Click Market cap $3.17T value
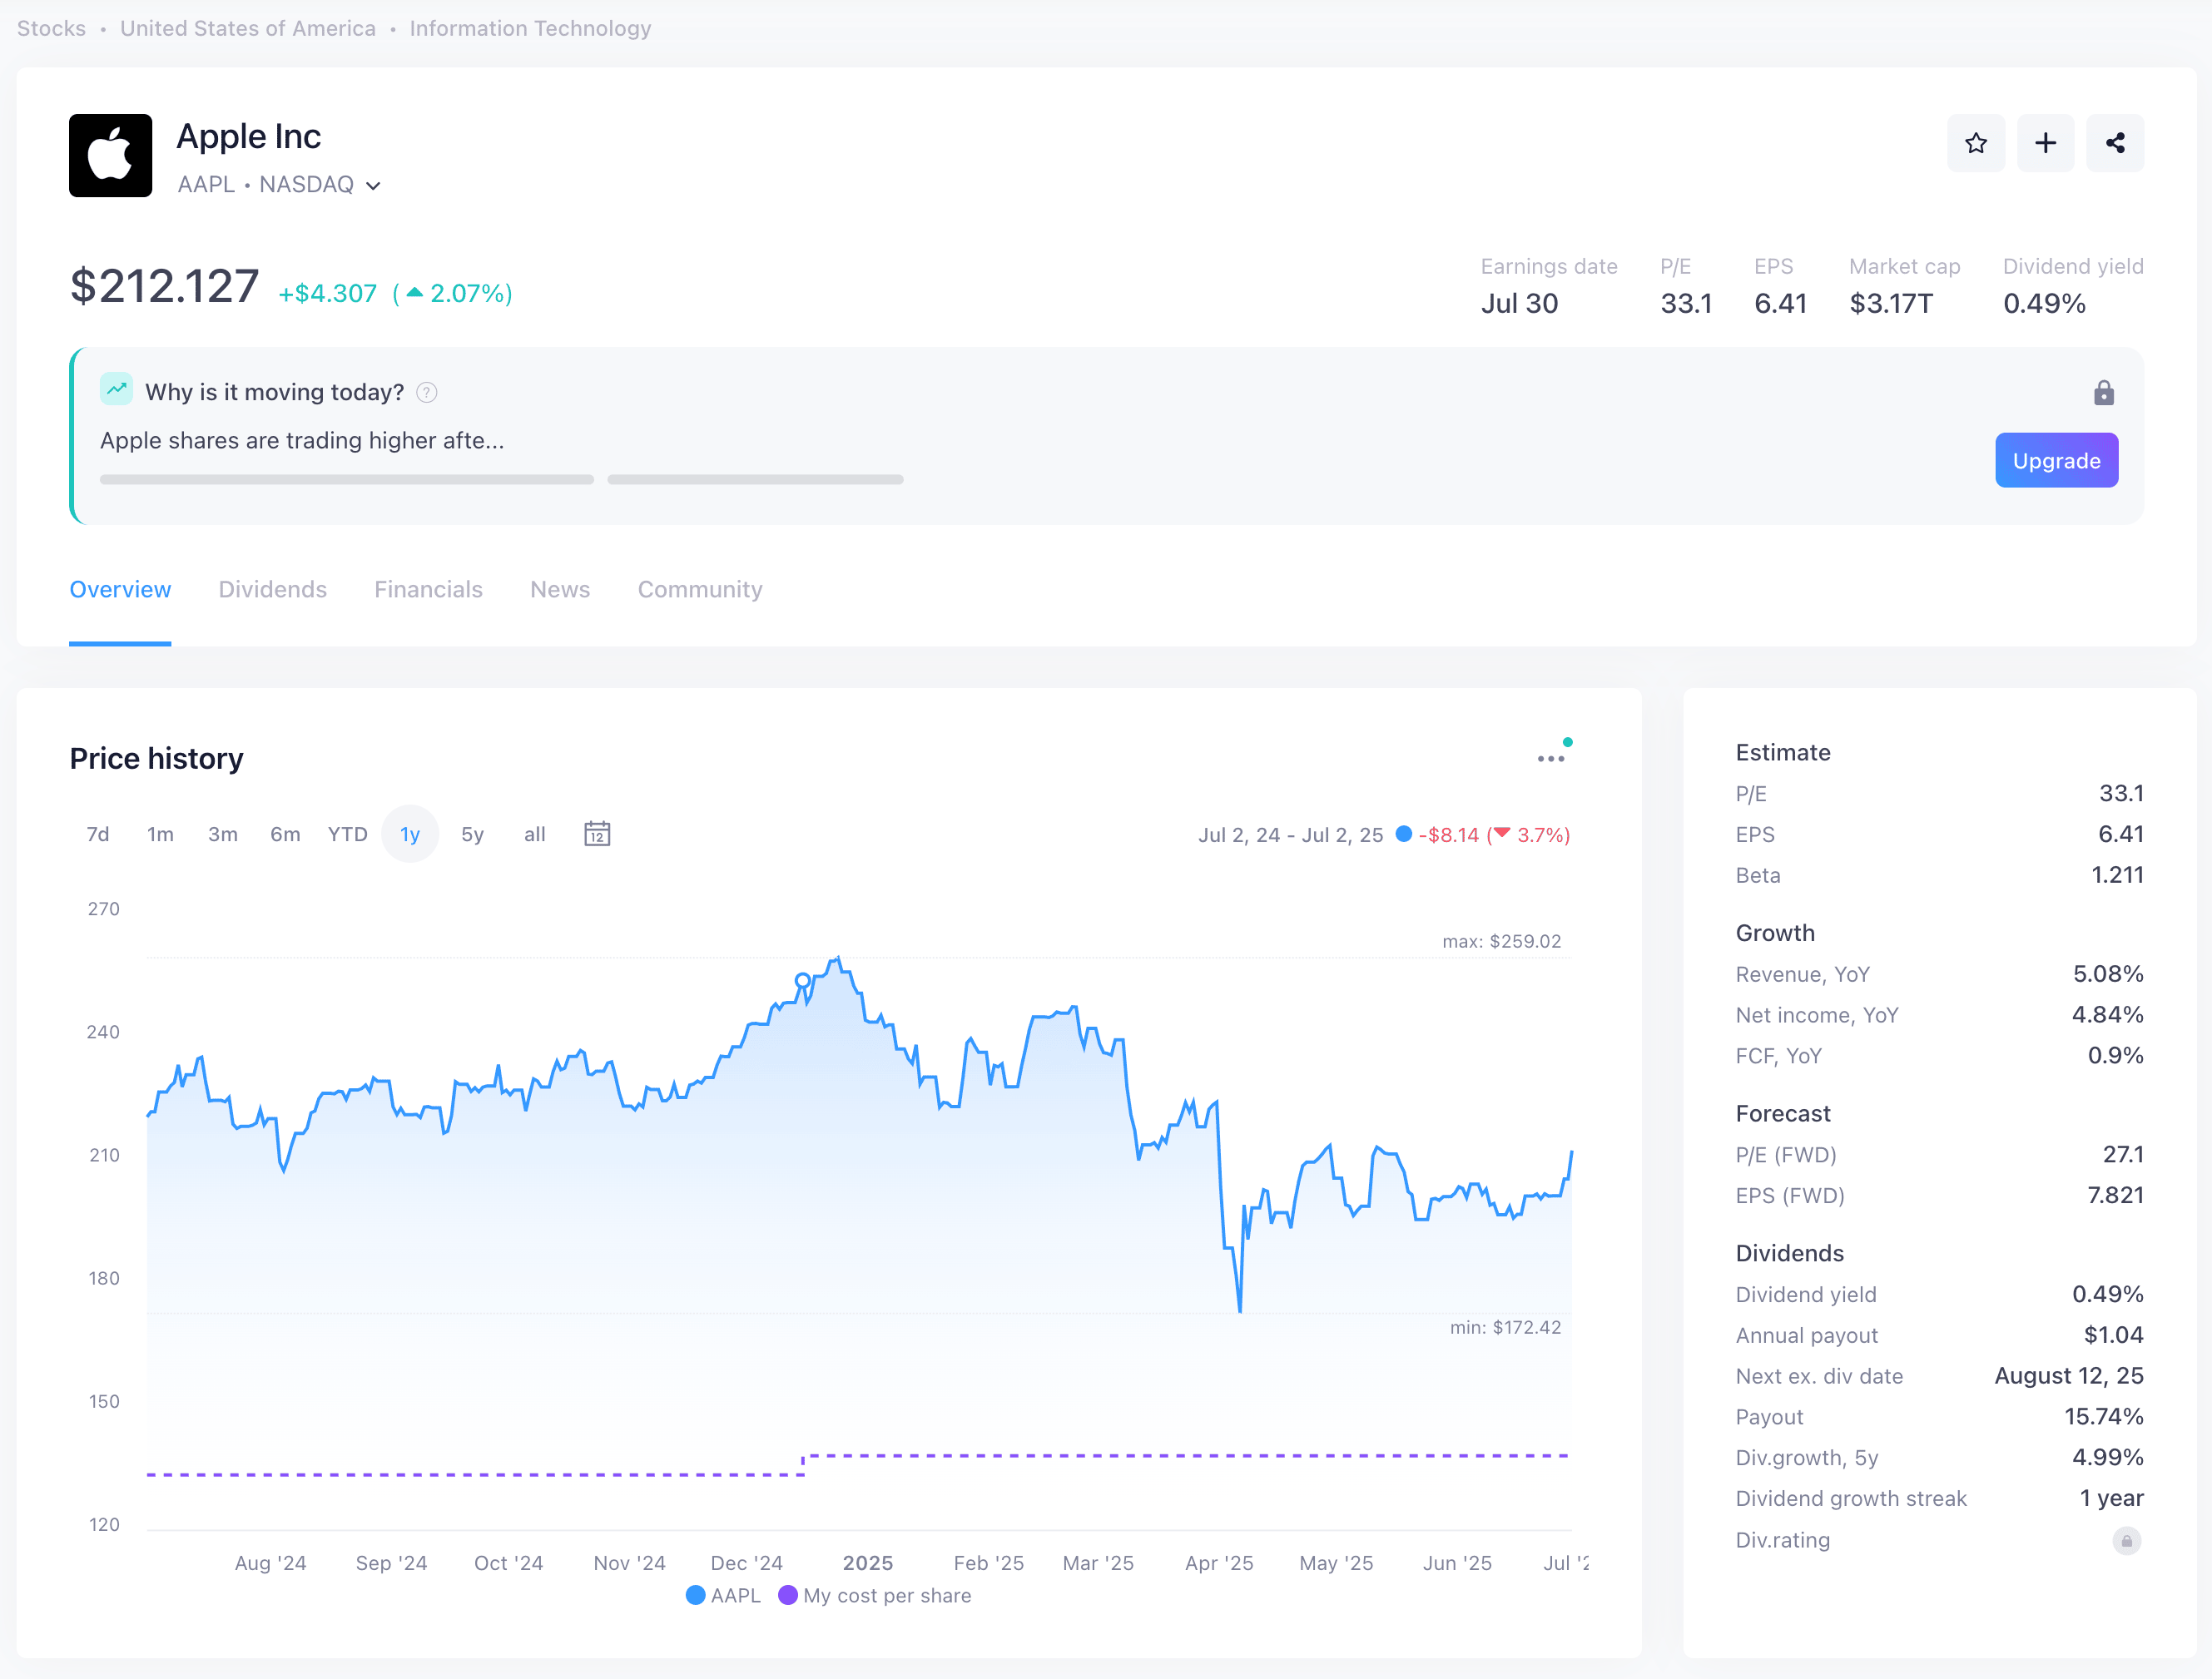The width and height of the screenshot is (2212, 1679). 1890,303
